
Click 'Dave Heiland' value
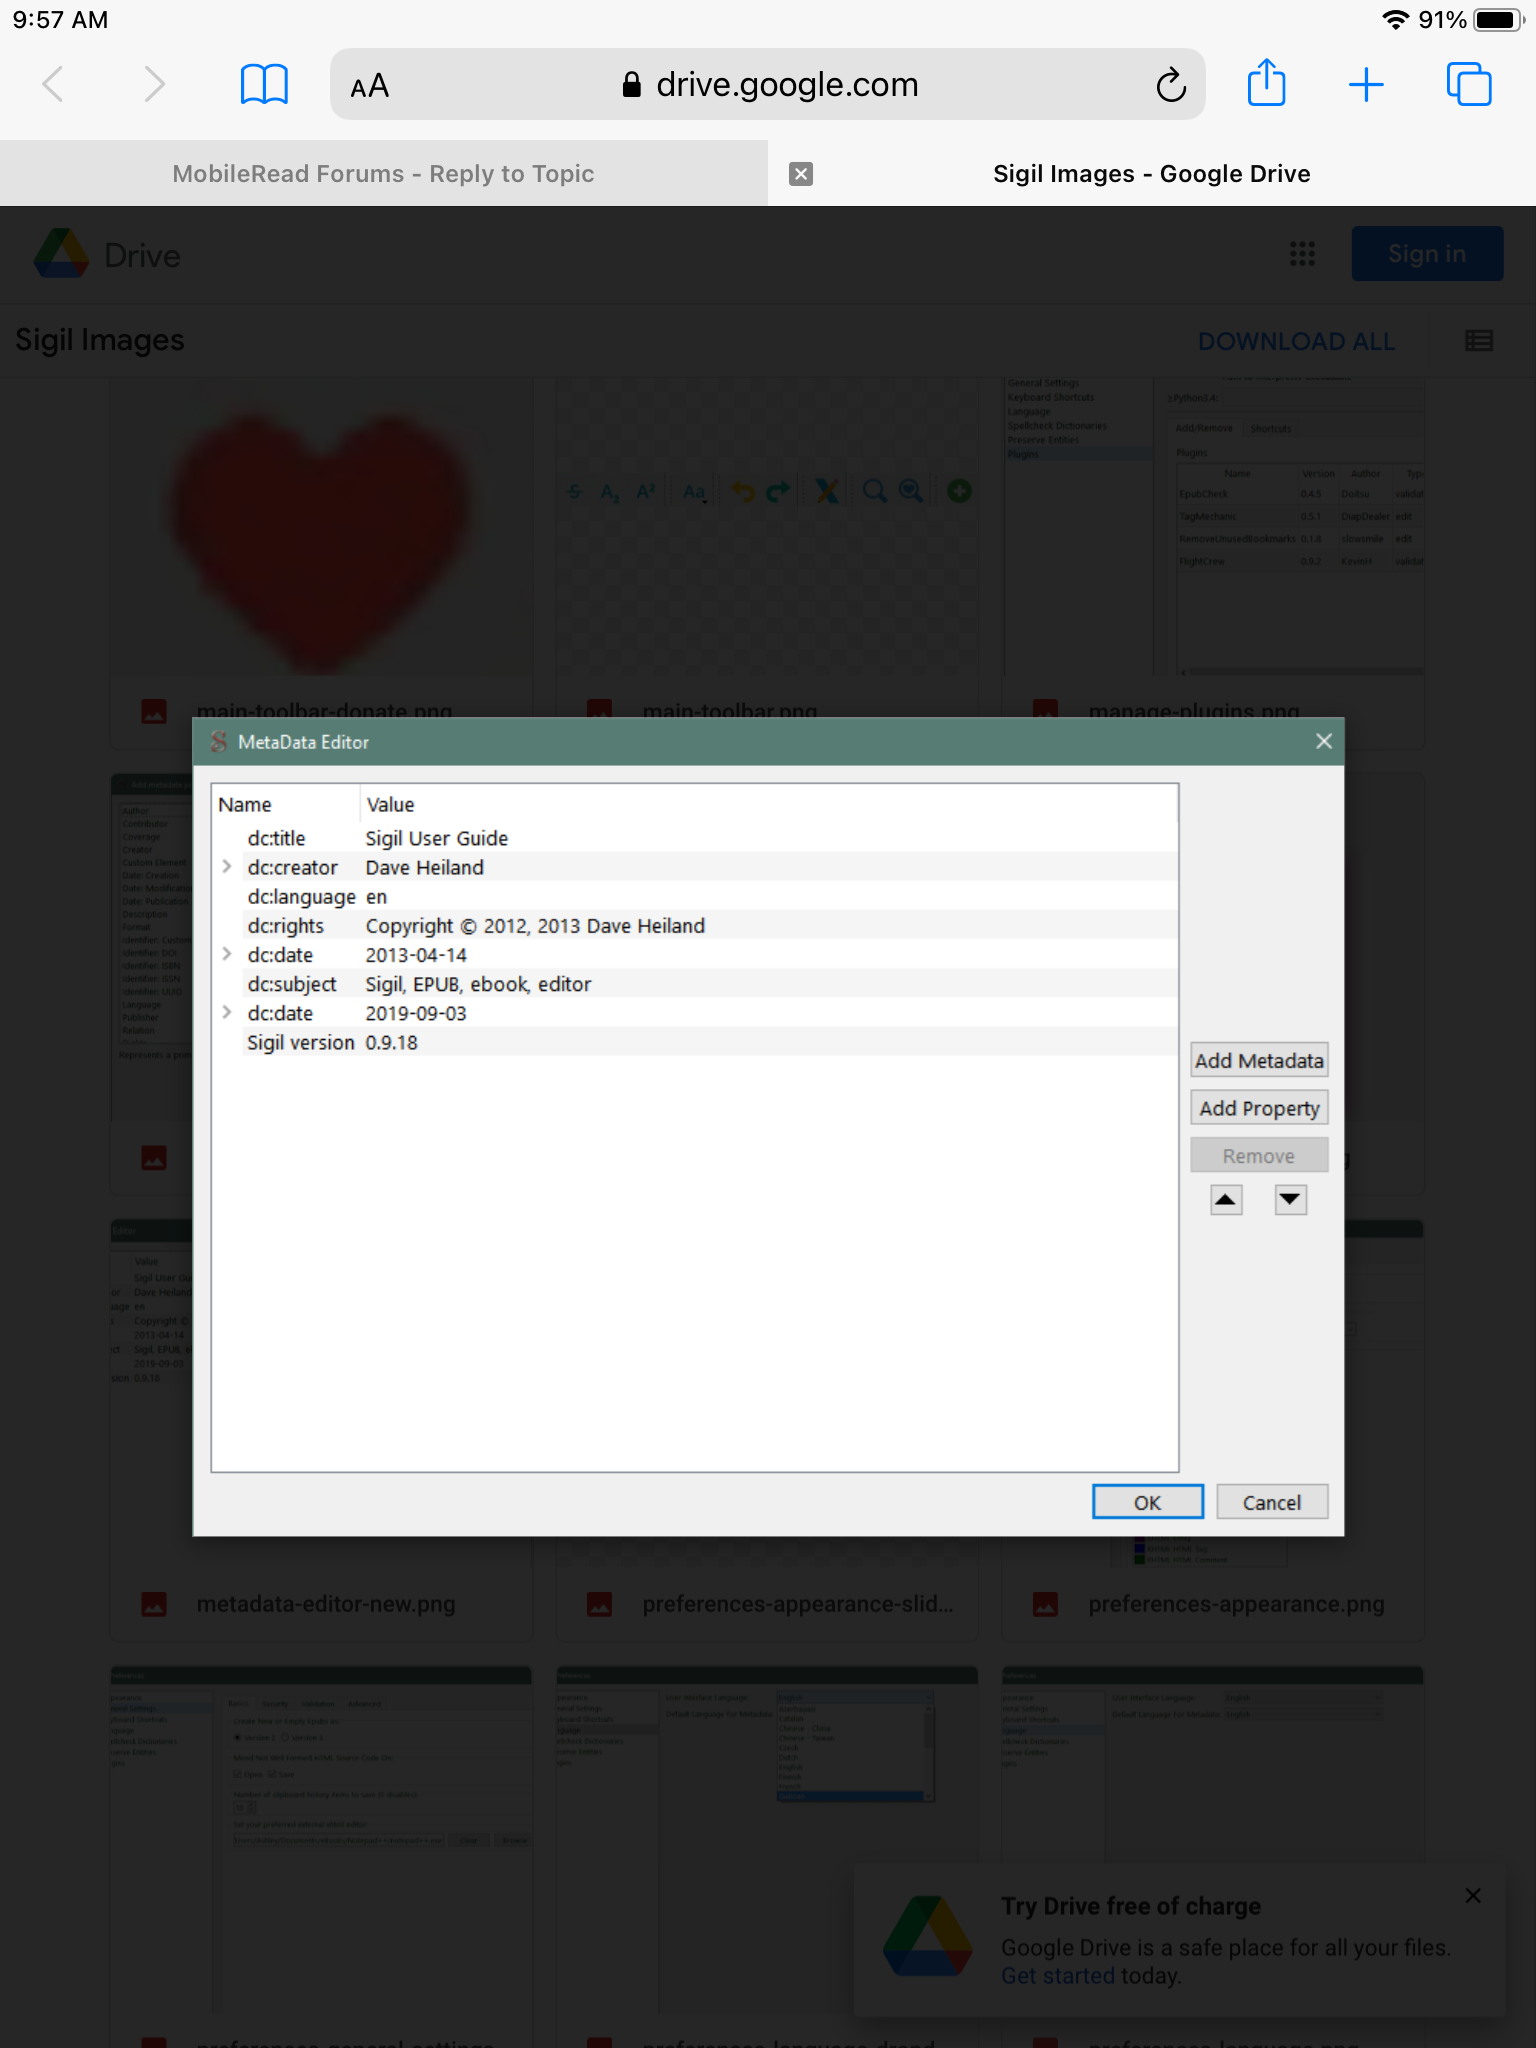[425, 867]
